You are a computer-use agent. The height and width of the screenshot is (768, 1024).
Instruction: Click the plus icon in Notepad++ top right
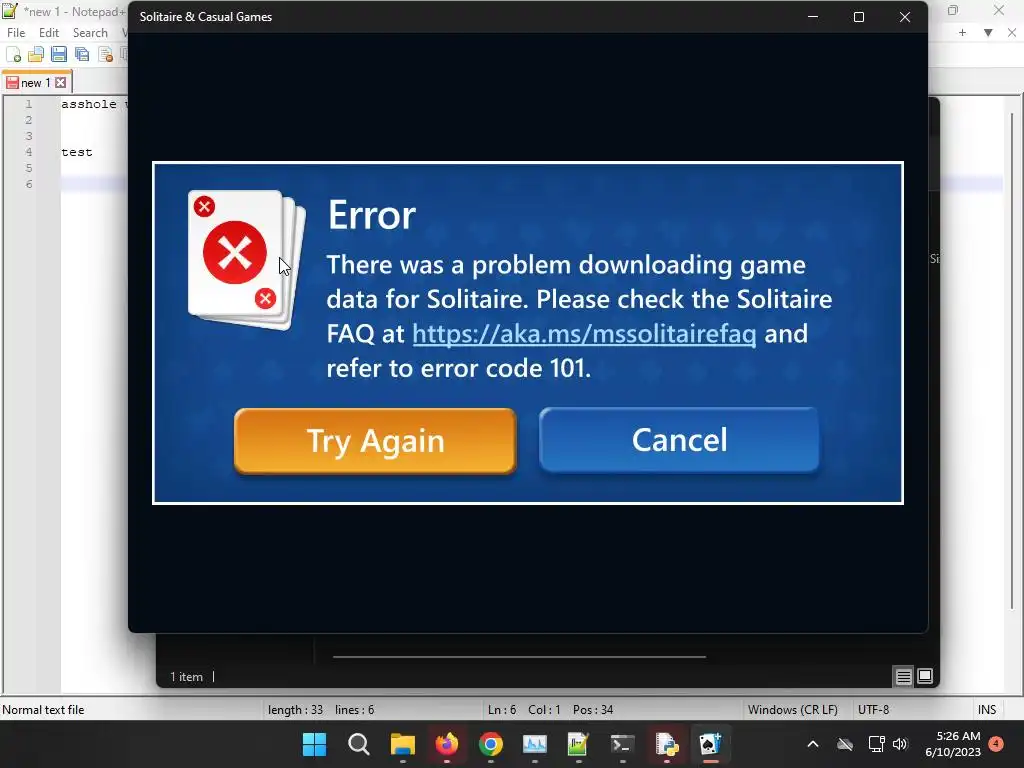point(962,33)
